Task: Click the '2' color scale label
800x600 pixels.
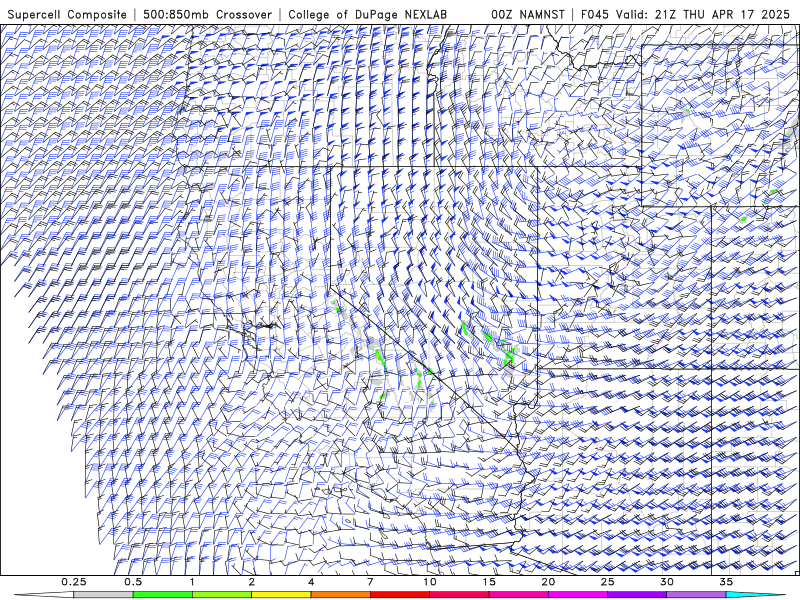Action: (252, 582)
